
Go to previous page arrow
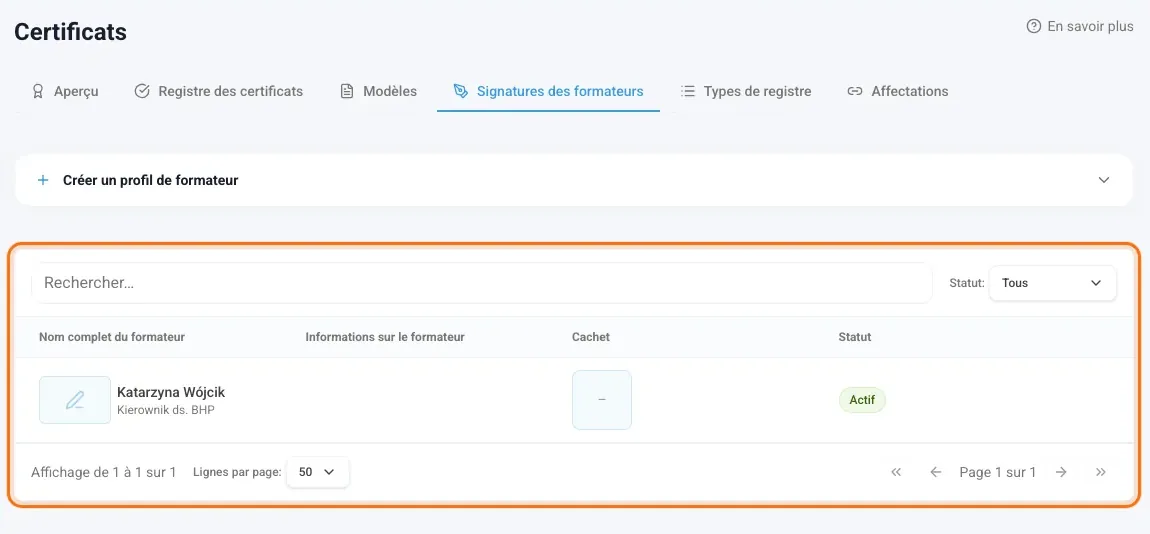935,472
